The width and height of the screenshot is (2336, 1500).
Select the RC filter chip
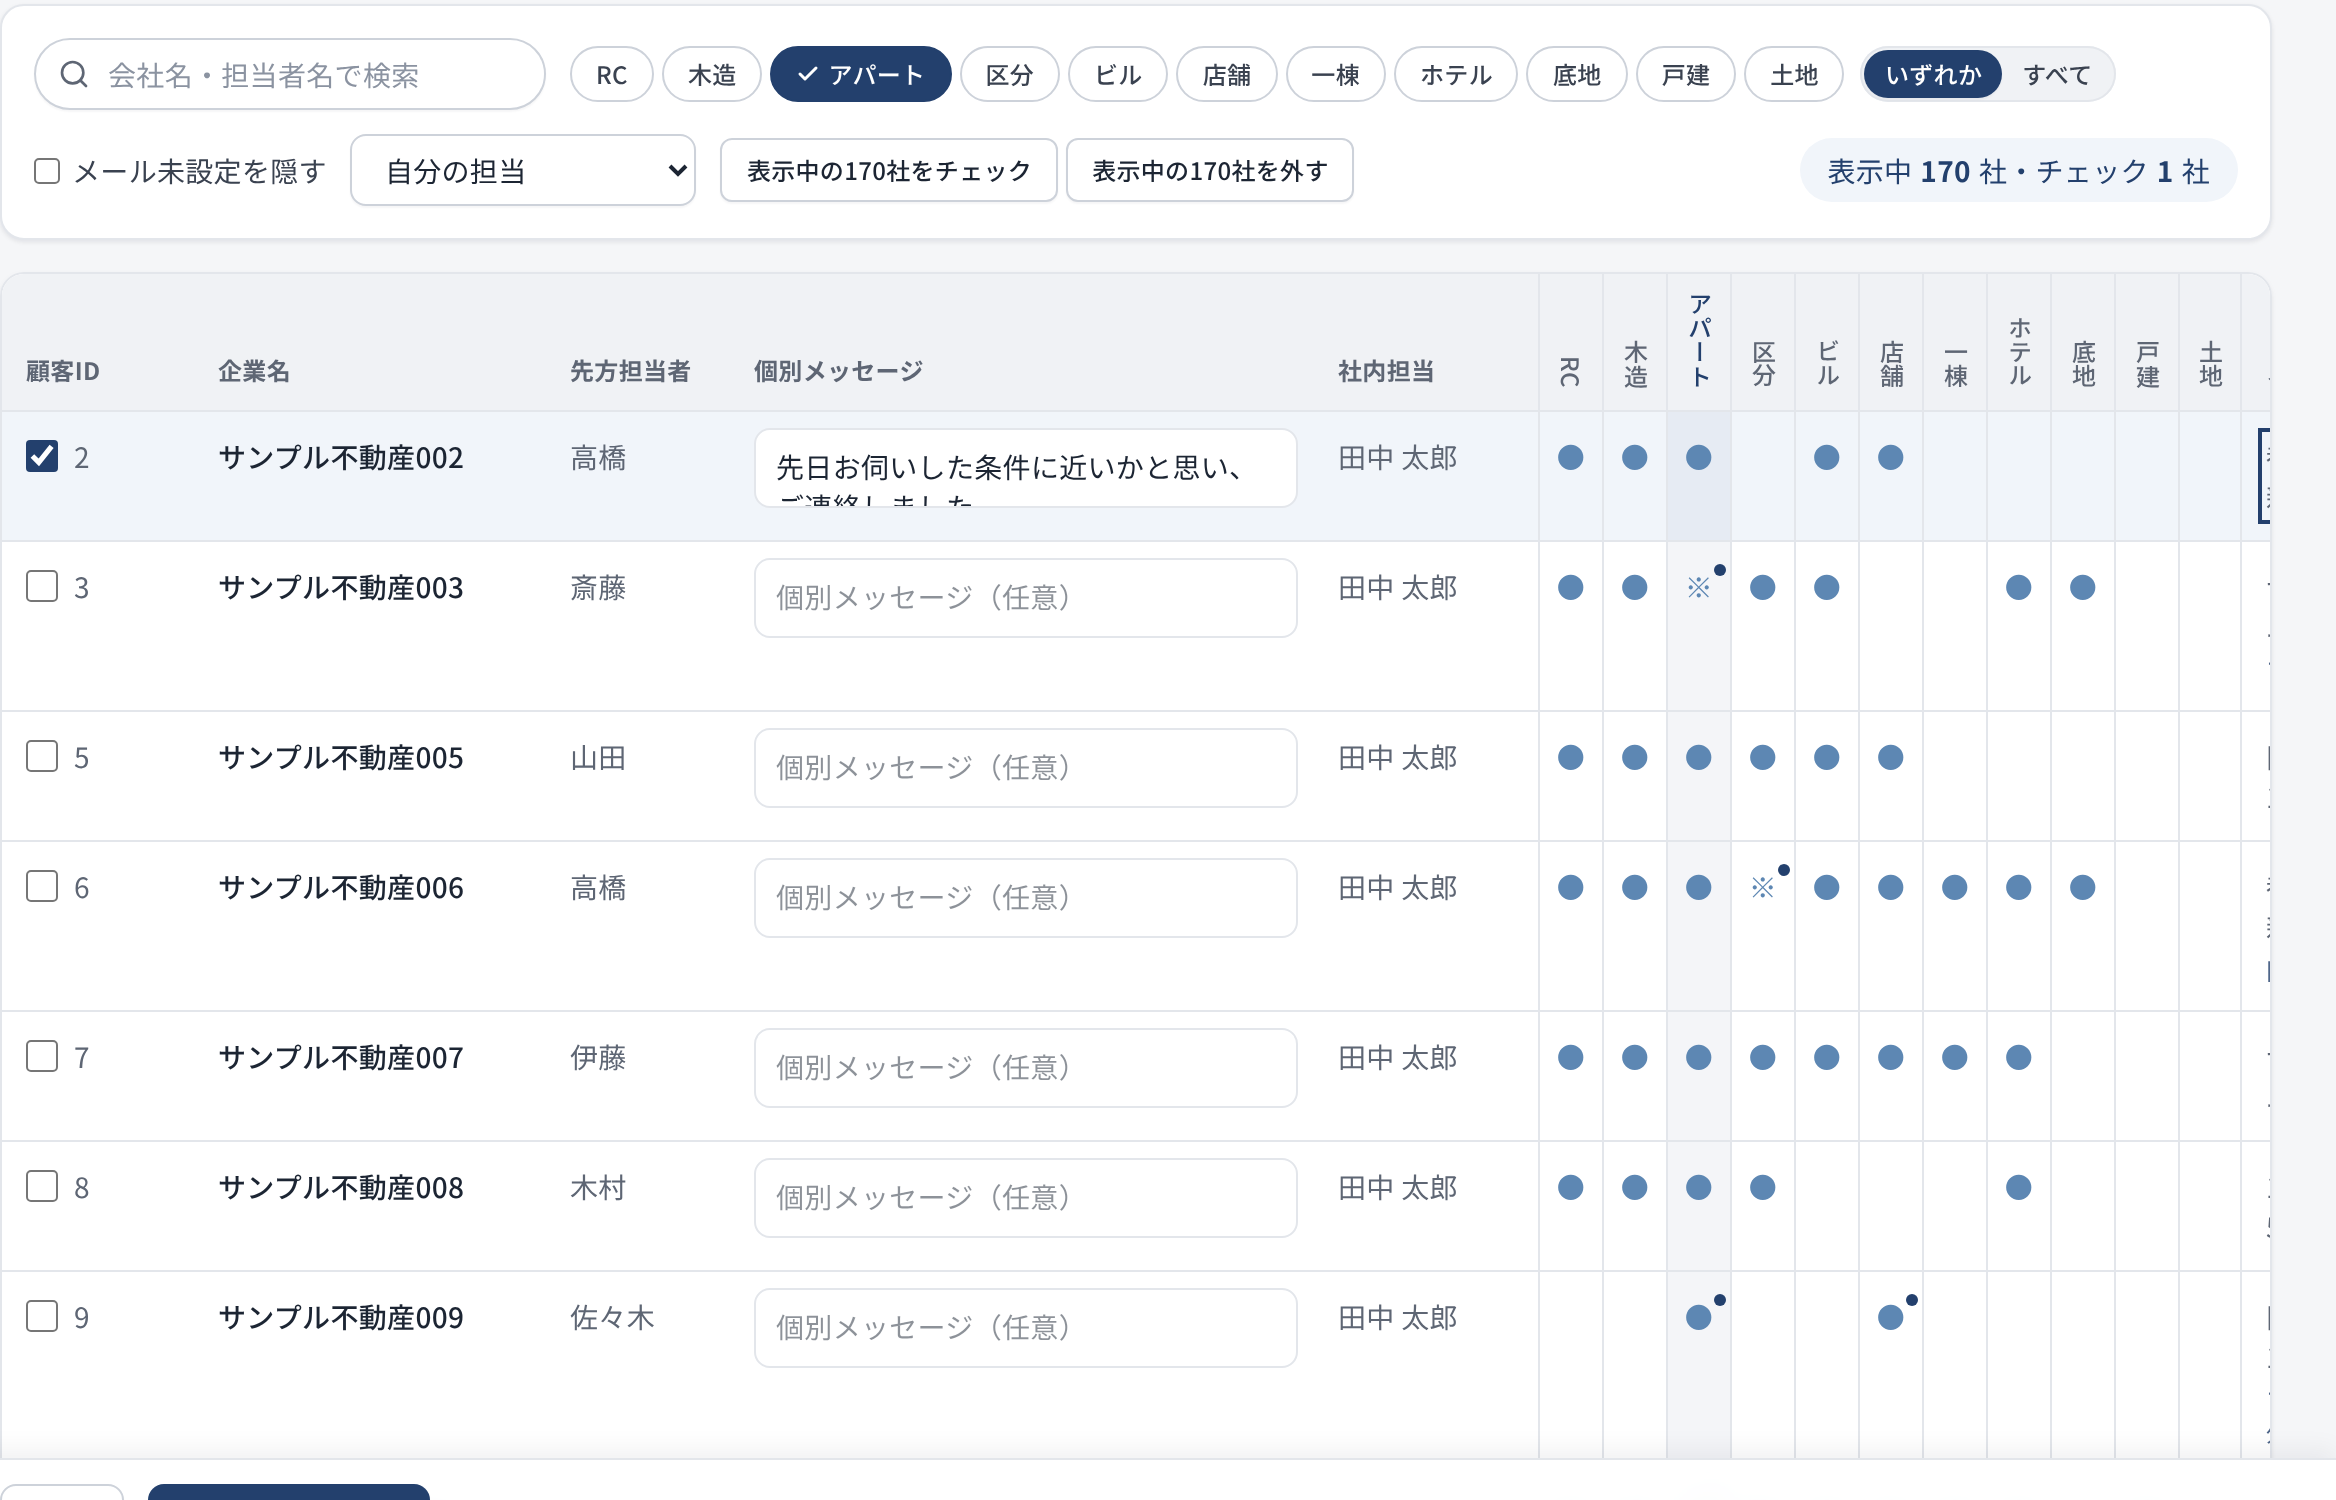click(612, 75)
